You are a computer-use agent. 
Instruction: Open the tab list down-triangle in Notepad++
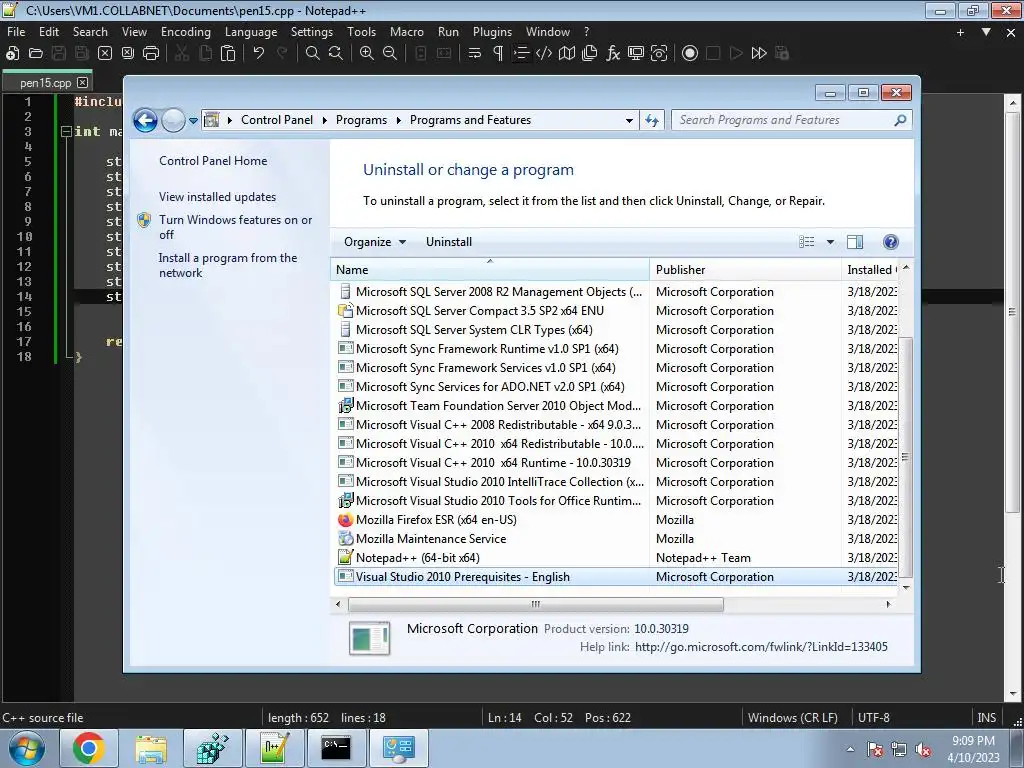(986, 31)
